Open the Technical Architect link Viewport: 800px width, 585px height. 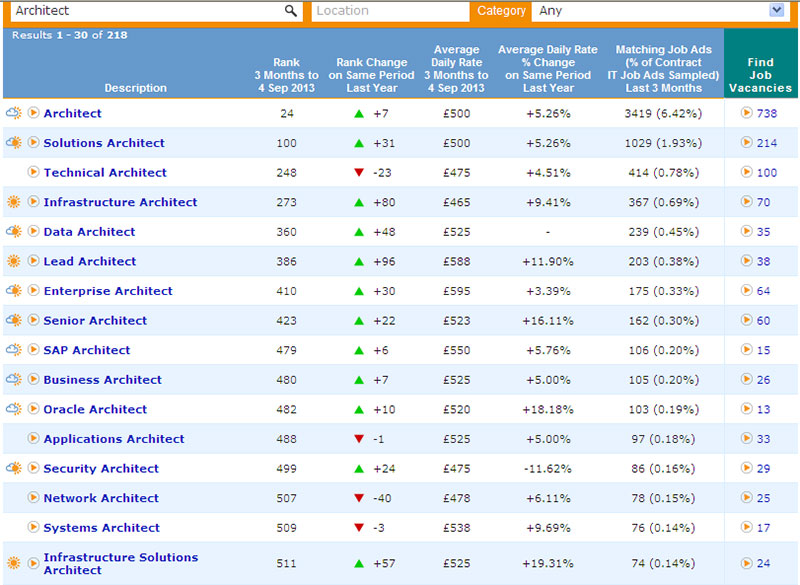(x=105, y=172)
